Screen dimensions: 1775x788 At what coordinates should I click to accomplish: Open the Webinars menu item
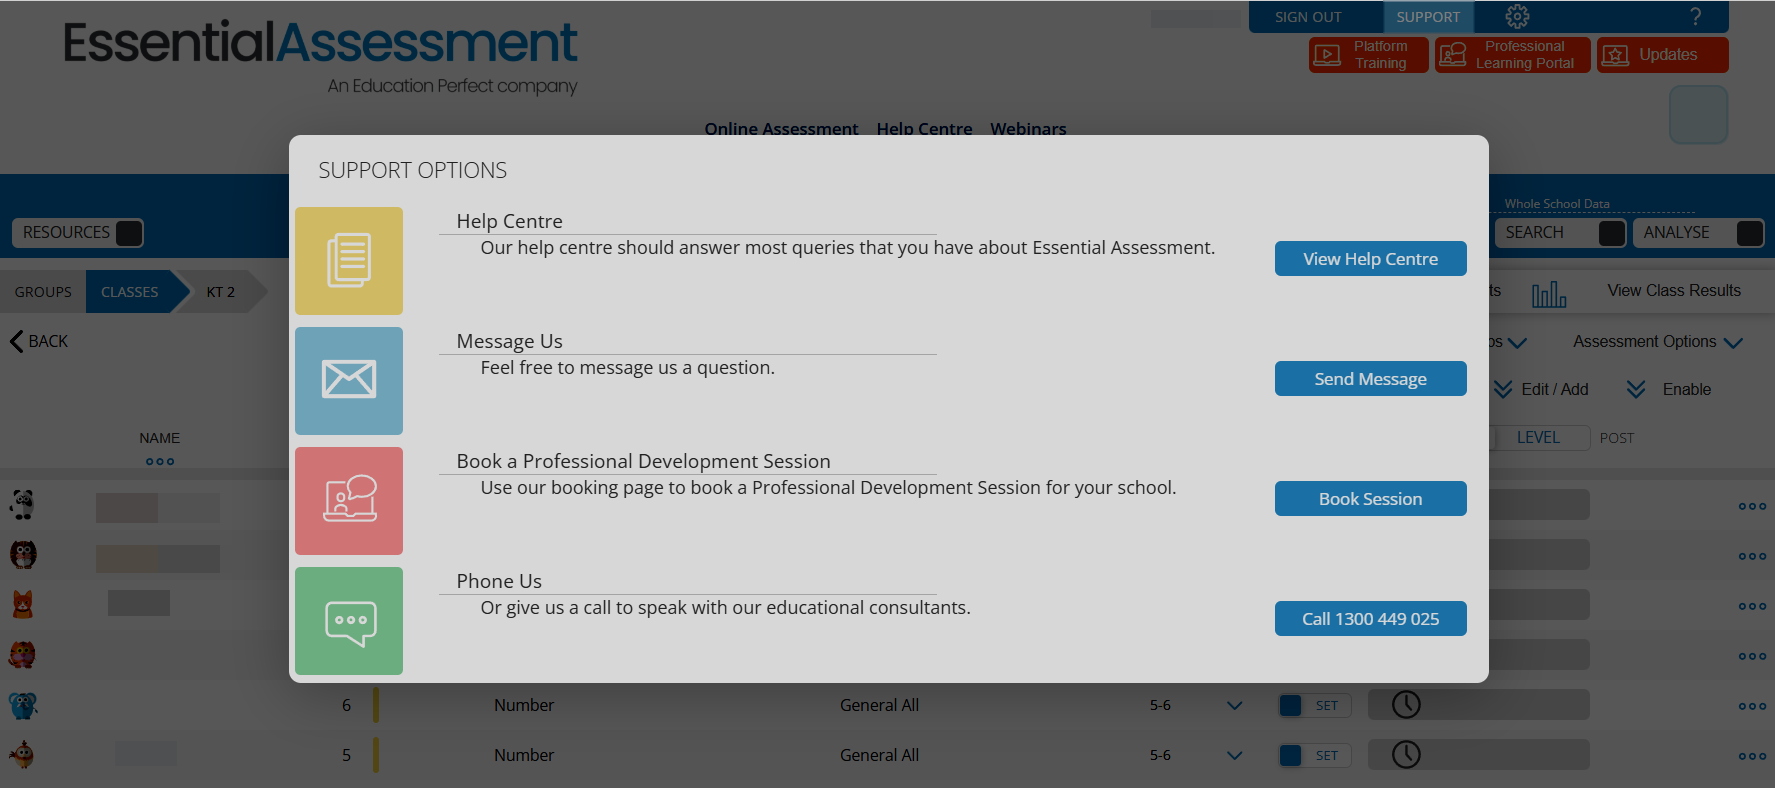1028,128
